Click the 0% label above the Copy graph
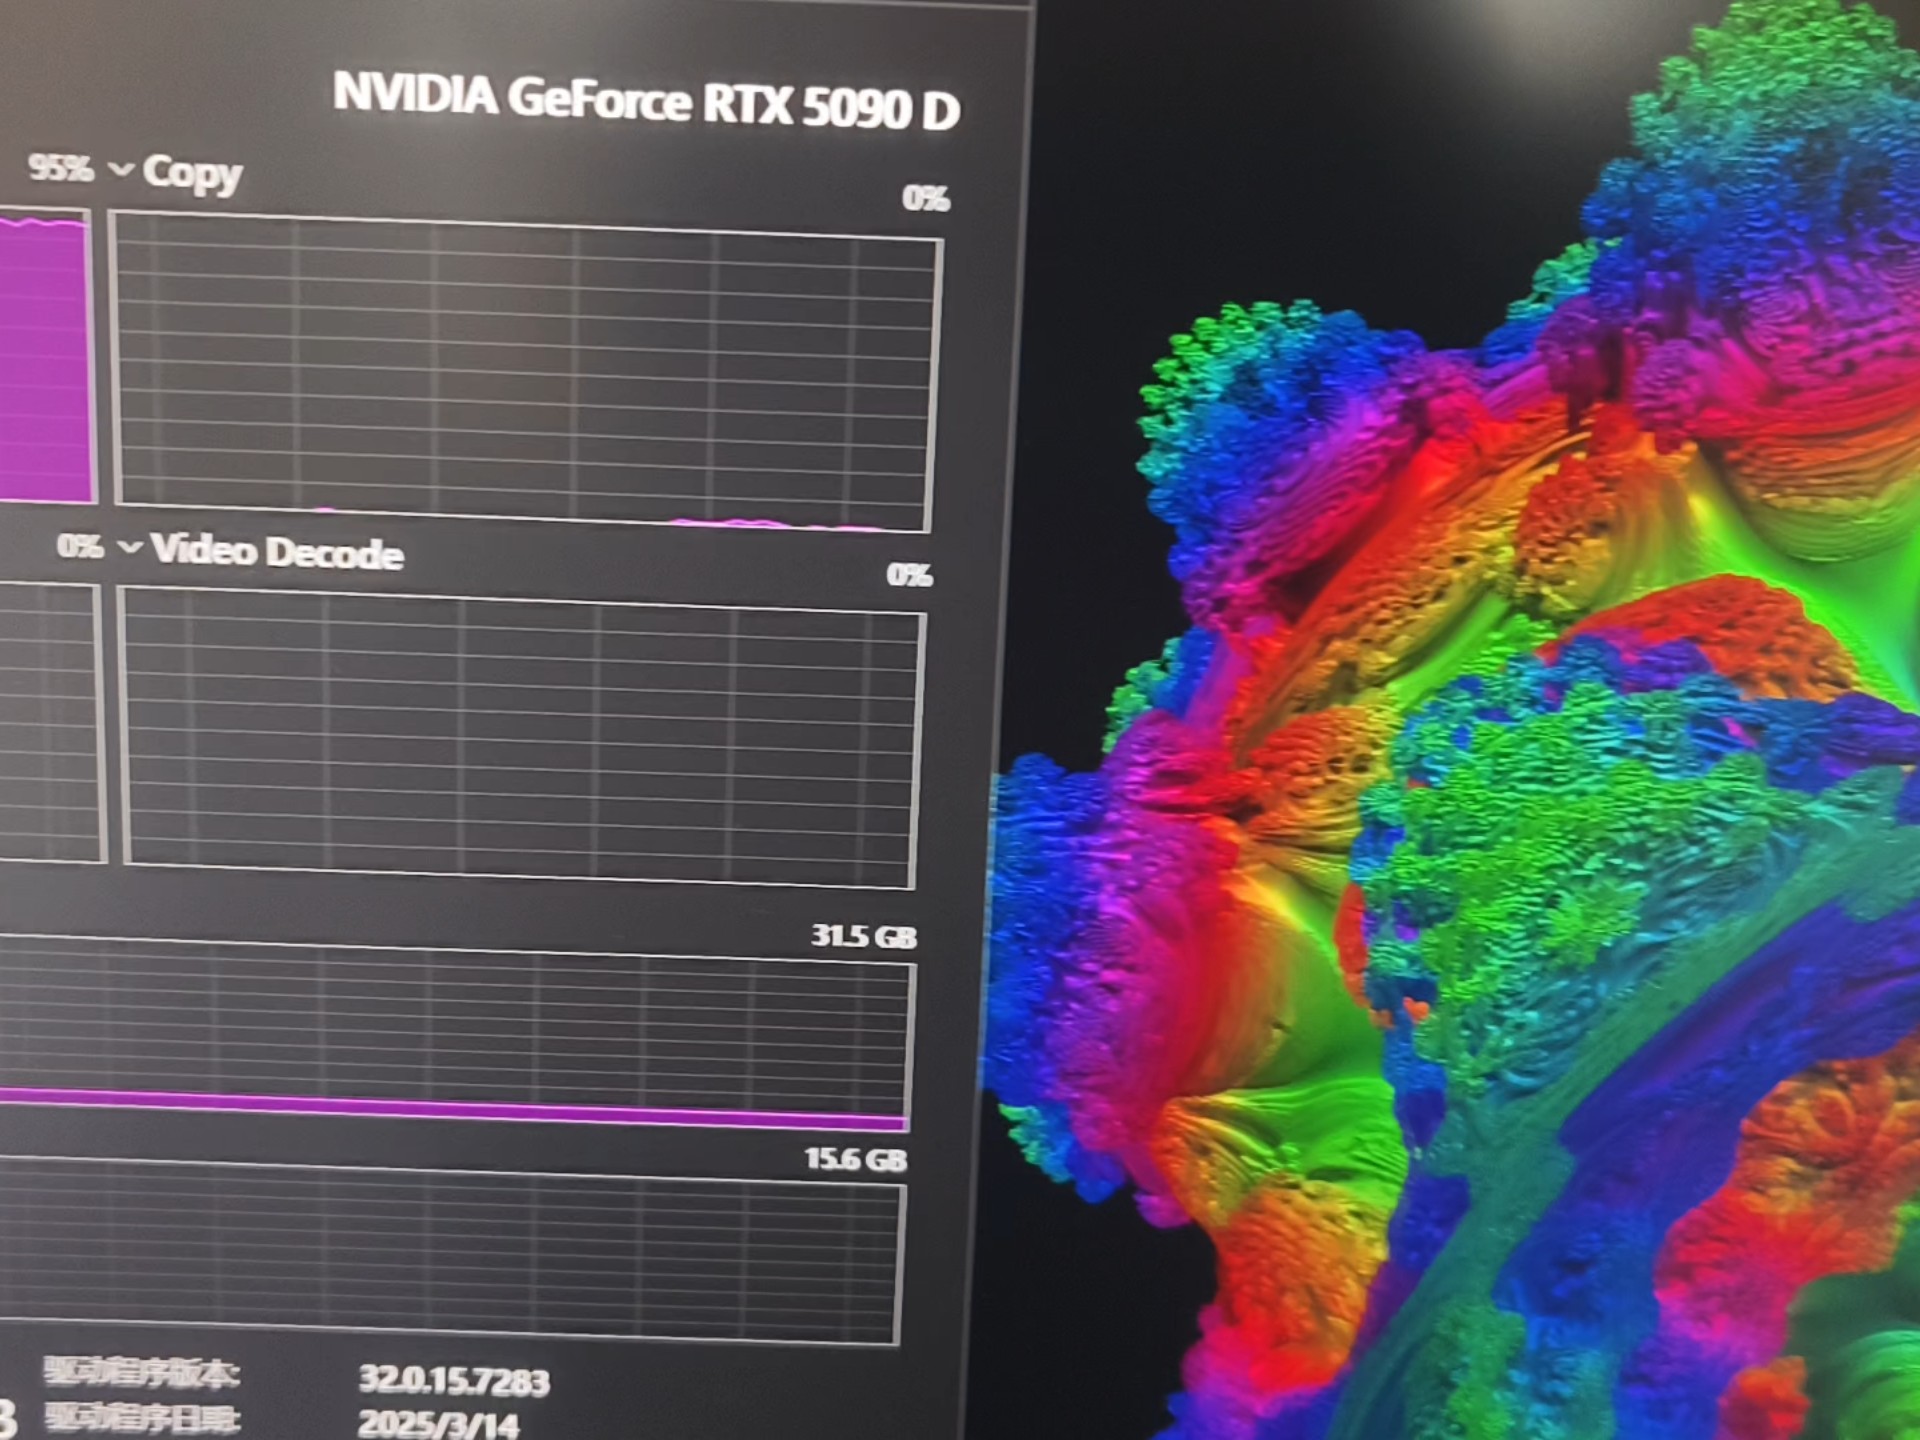Viewport: 1920px width, 1440px height. (x=925, y=198)
